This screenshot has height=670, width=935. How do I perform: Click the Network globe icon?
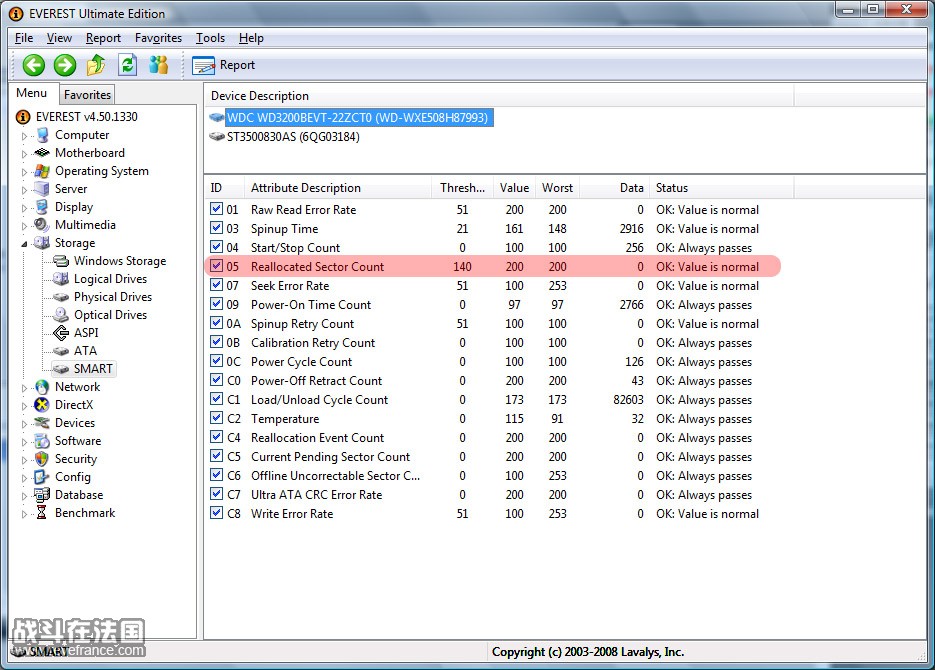42,387
